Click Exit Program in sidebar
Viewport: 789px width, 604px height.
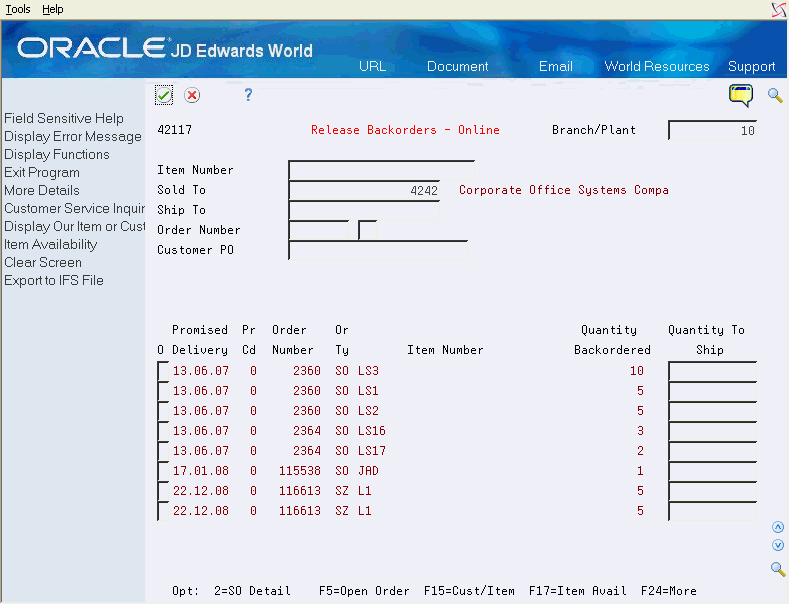(x=42, y=173)
